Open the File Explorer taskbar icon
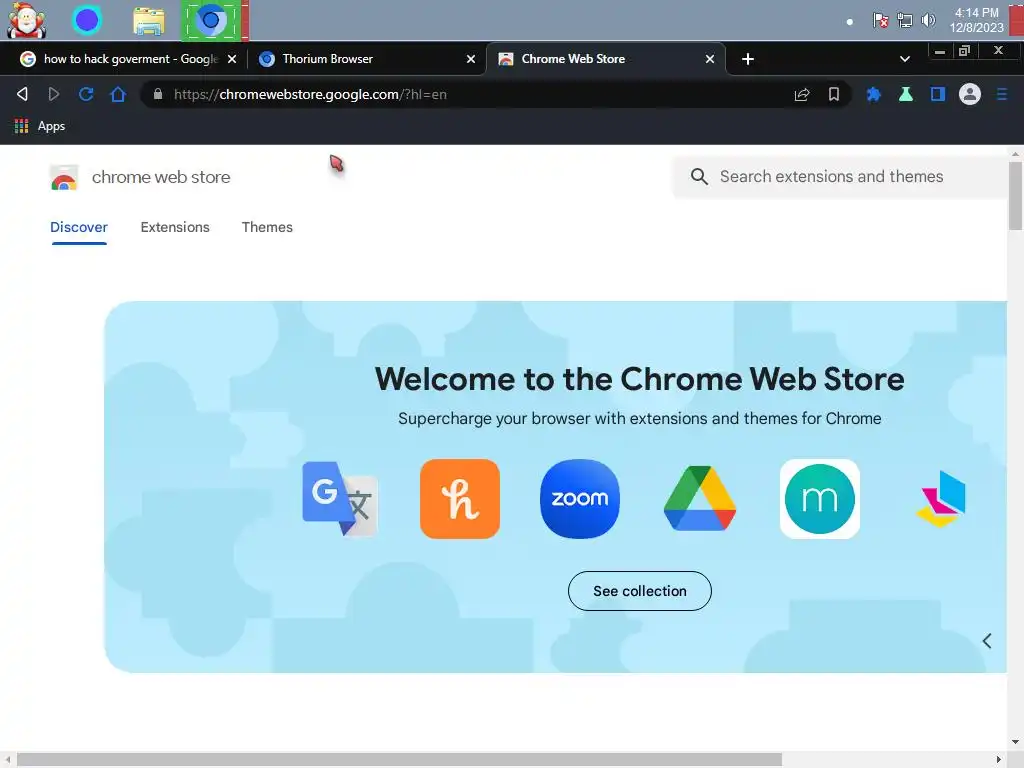The height and width of the screenshot is (768, 1024). pos(149,21)
